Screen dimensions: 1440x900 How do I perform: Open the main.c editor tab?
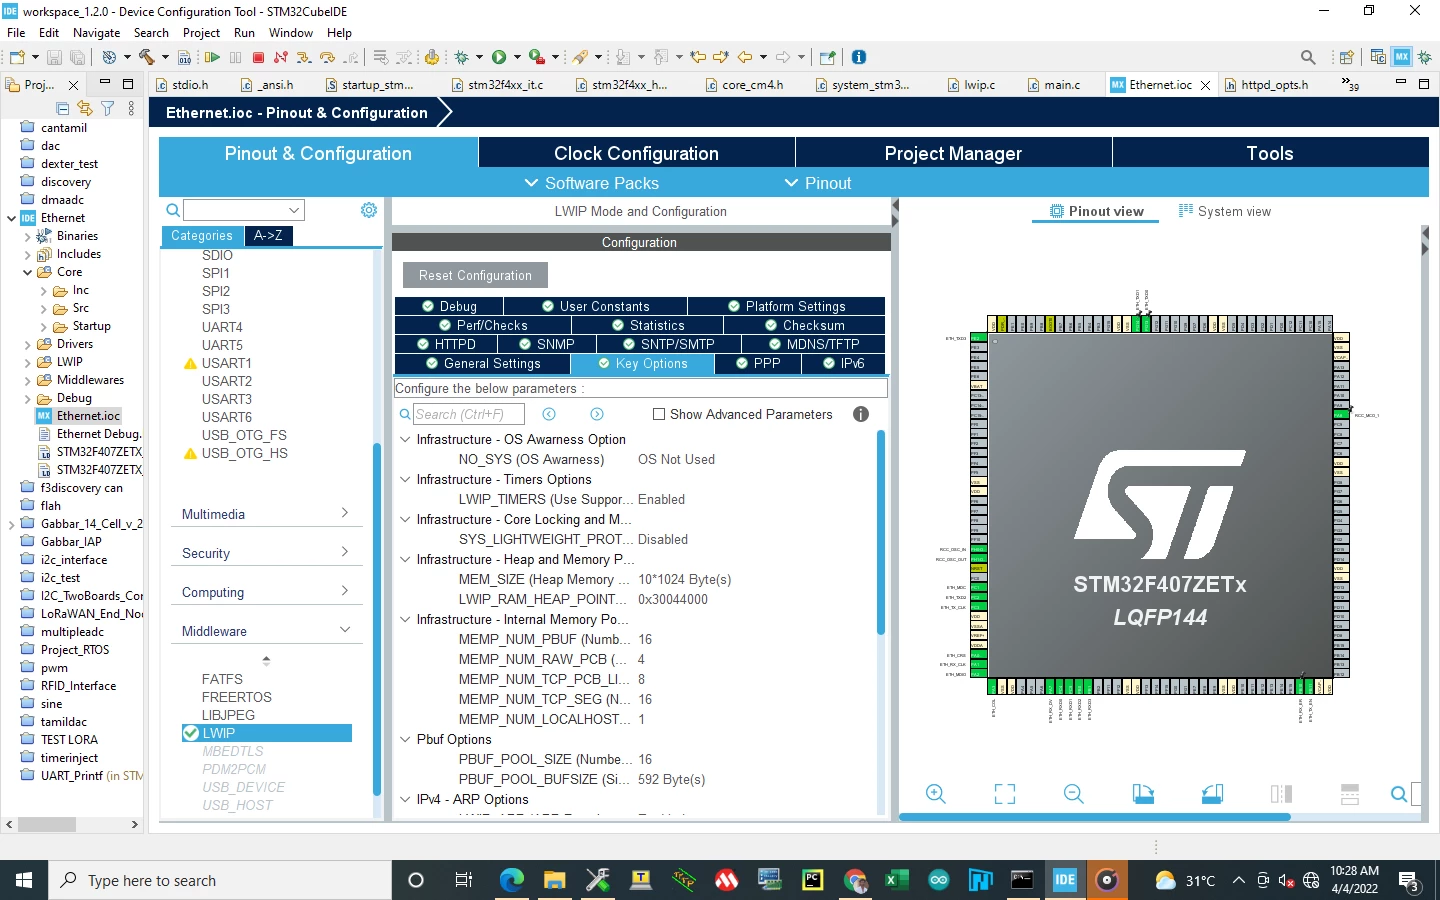pos(1054,85)
